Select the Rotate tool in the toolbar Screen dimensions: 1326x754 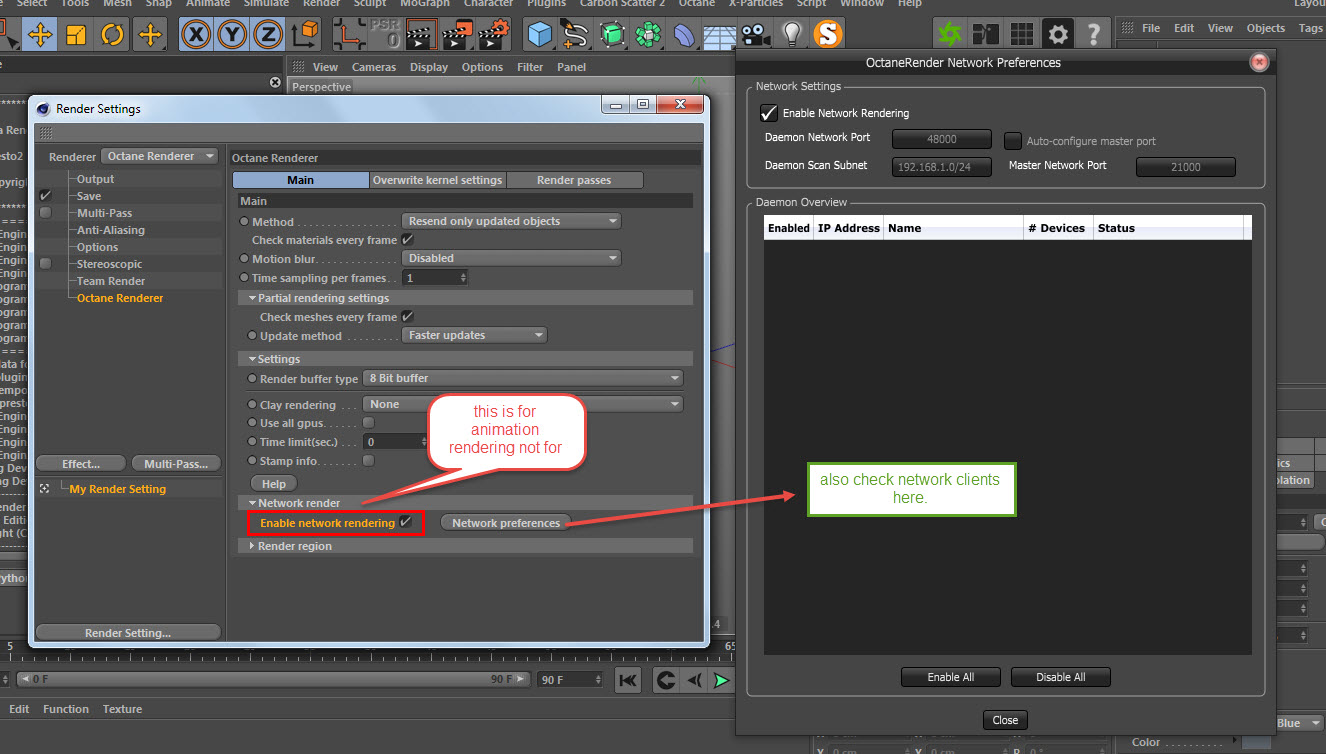pyautogui.click(x=113, y=36)
